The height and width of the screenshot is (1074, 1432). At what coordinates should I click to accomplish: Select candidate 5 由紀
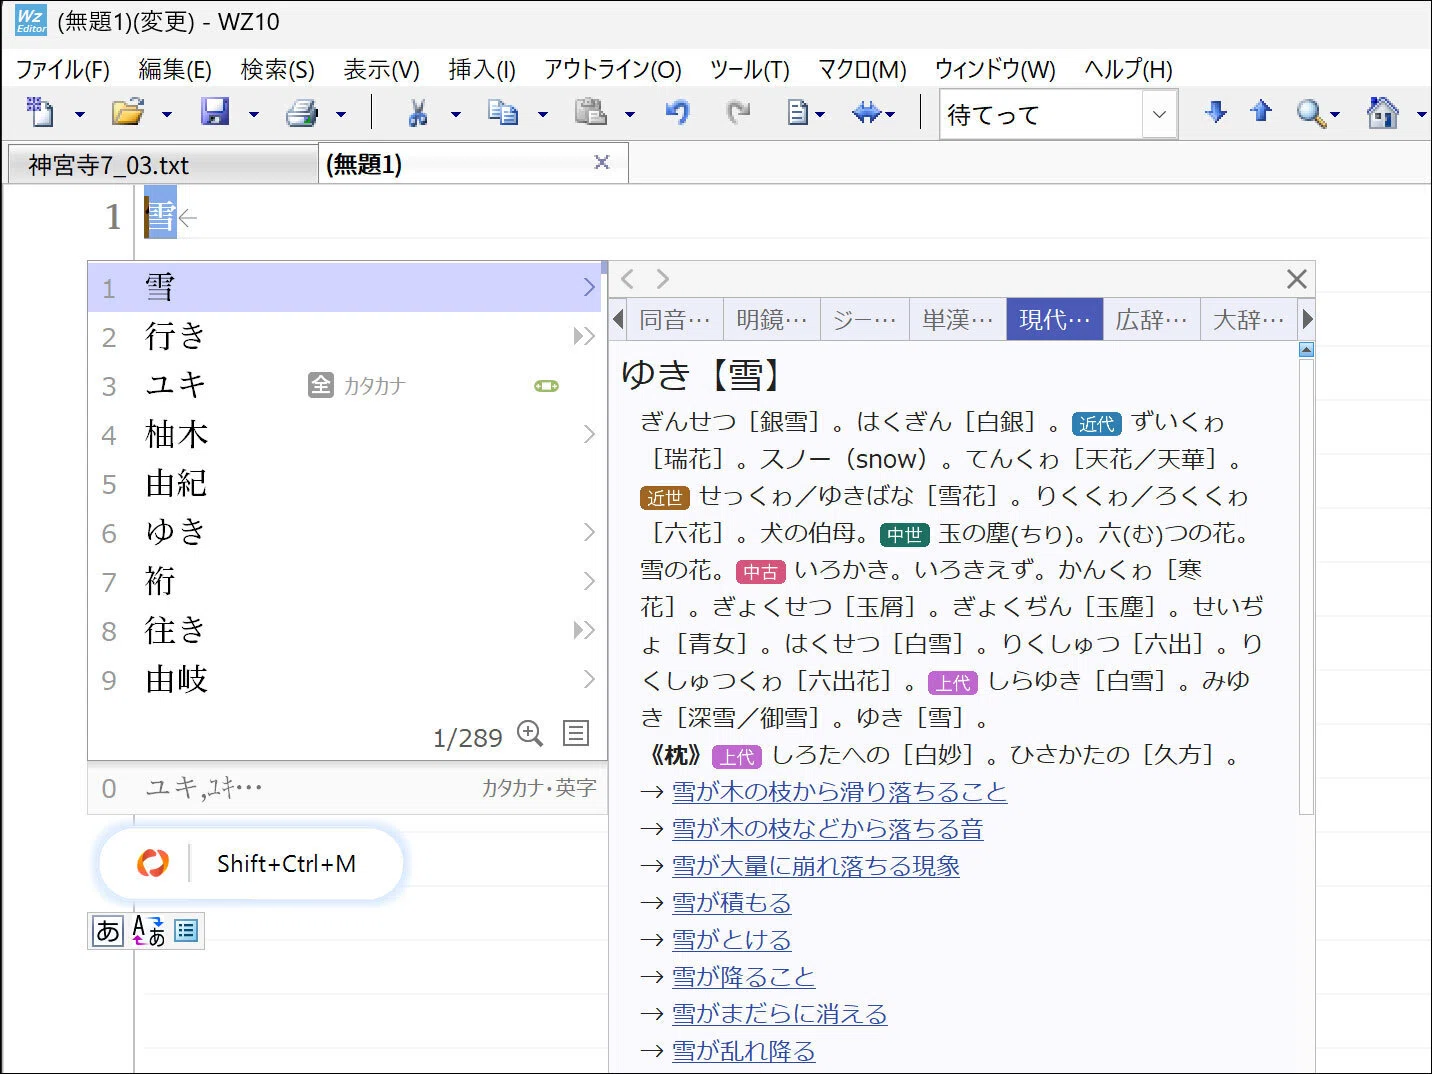(x=345, y=483)
